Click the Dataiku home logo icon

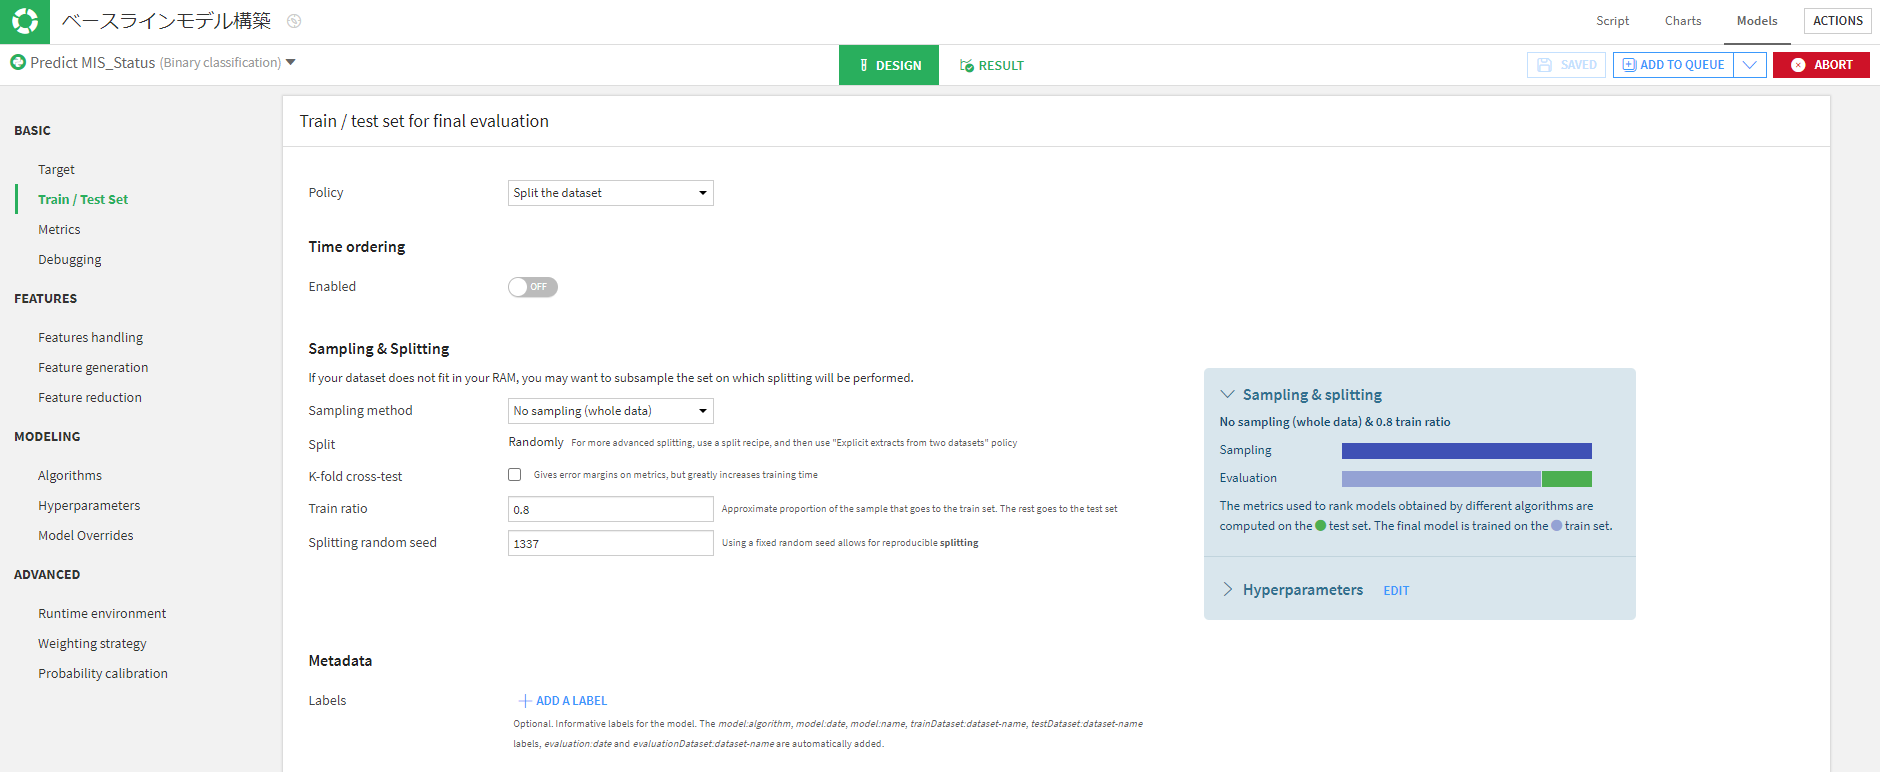(x=24, y=21)
